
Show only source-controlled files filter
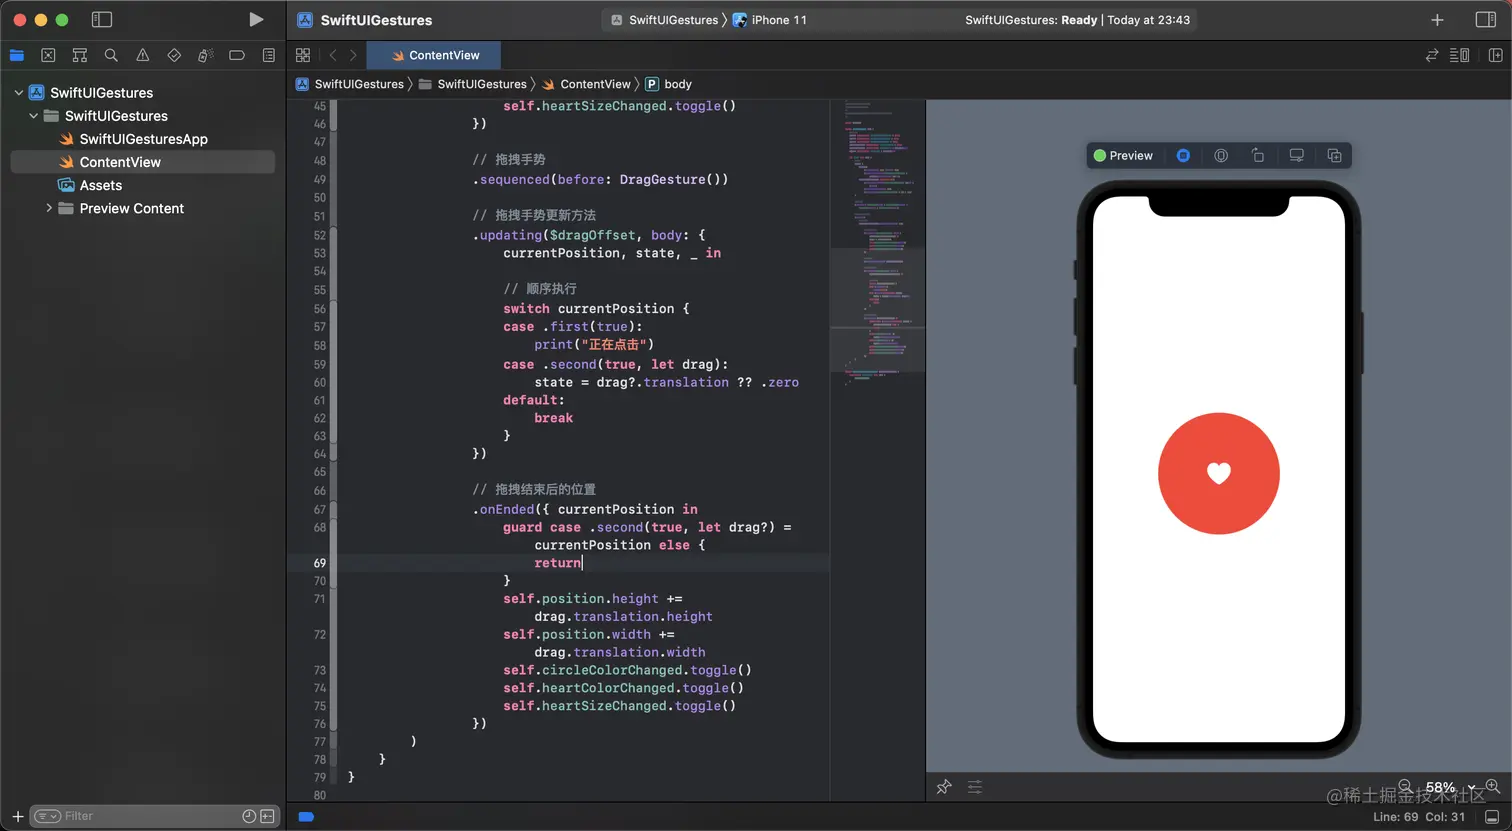pos(267,816)
